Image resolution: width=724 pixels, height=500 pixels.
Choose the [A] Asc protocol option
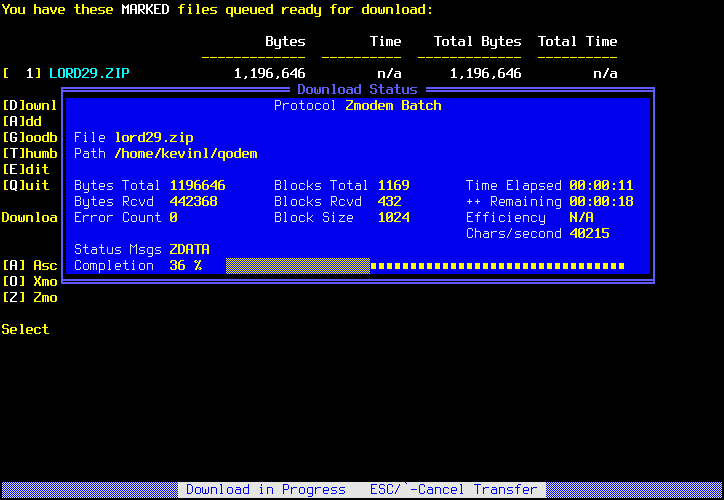(x=30, y=265)
